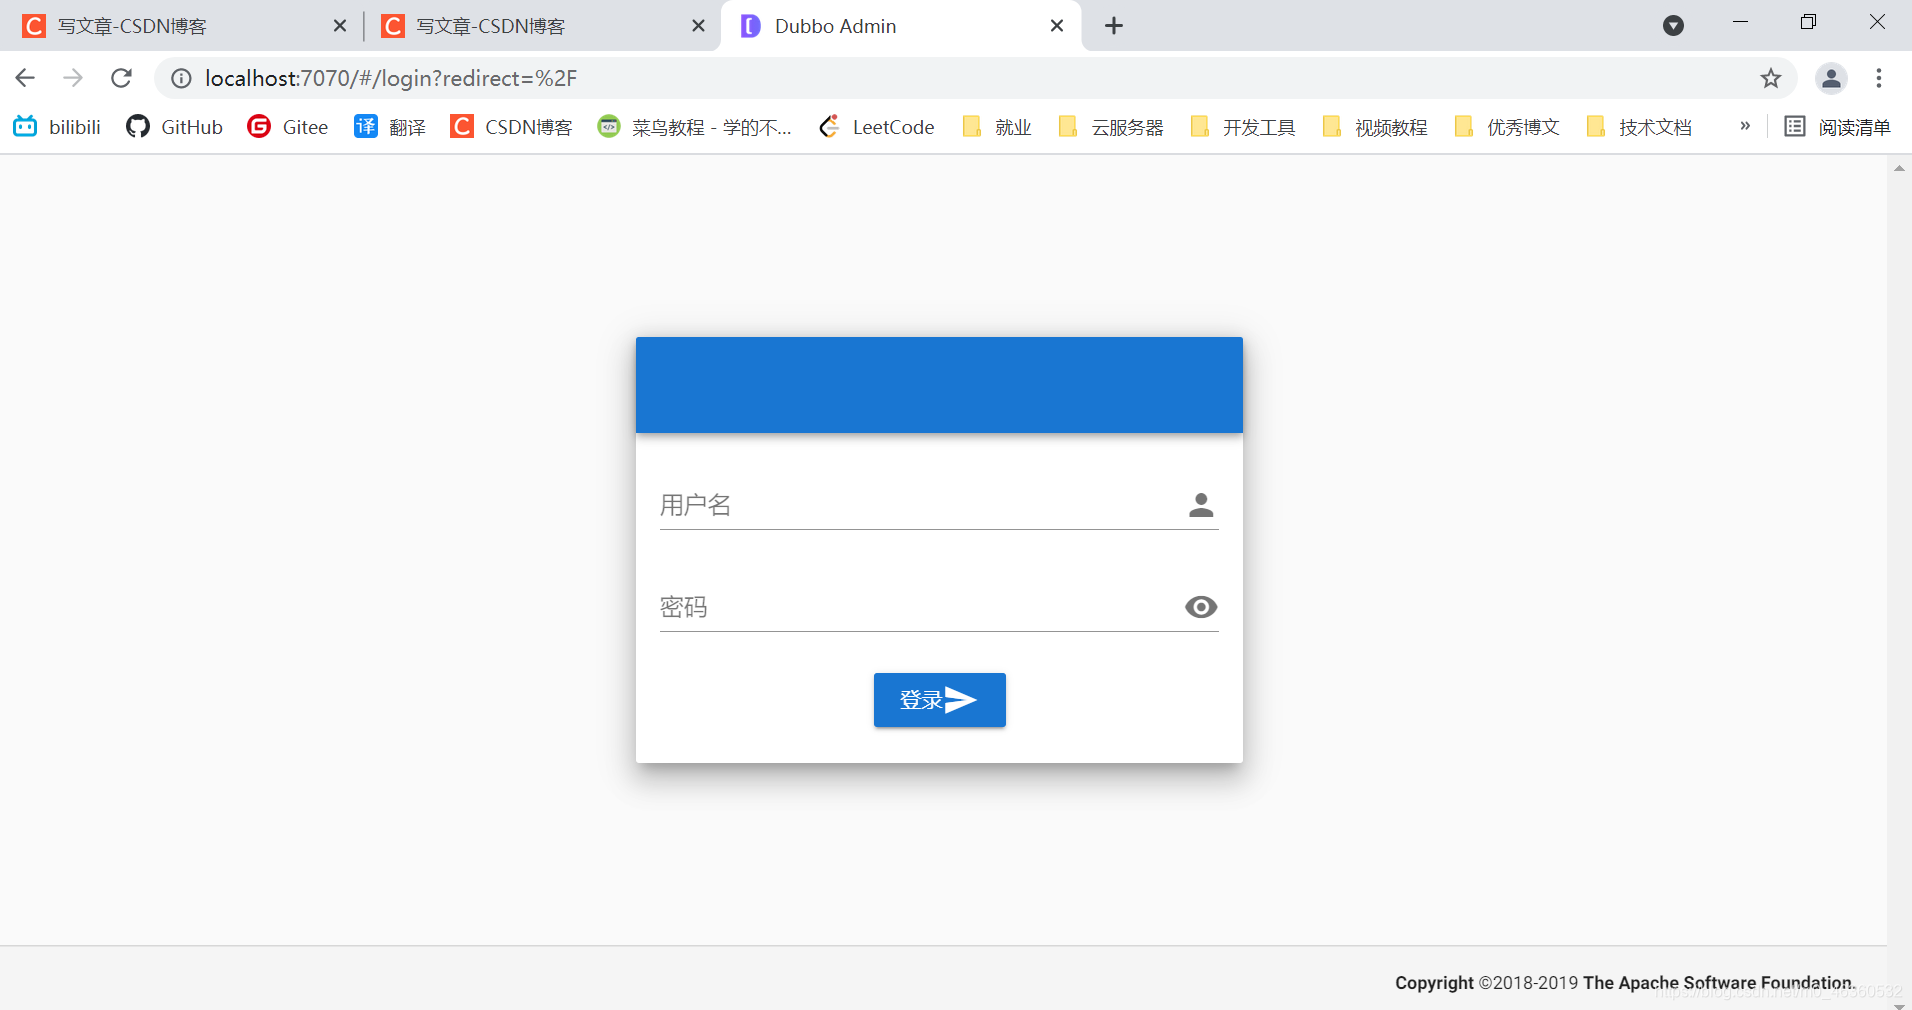The height and width of the screenshot is (1010, 1912).
Task: Open the Gitee bookmark
Action: 288,127
